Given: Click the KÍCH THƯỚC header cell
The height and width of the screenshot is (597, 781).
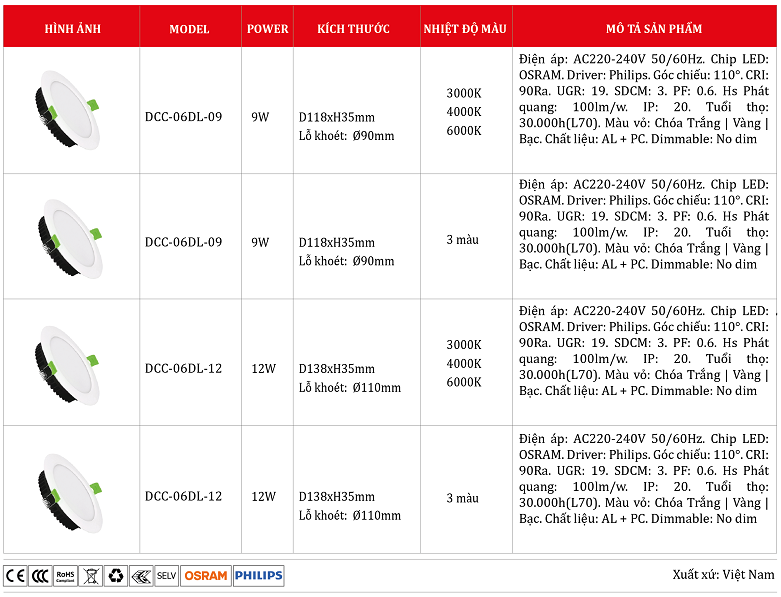Looking at the screenshot, I should pos(354,29).
